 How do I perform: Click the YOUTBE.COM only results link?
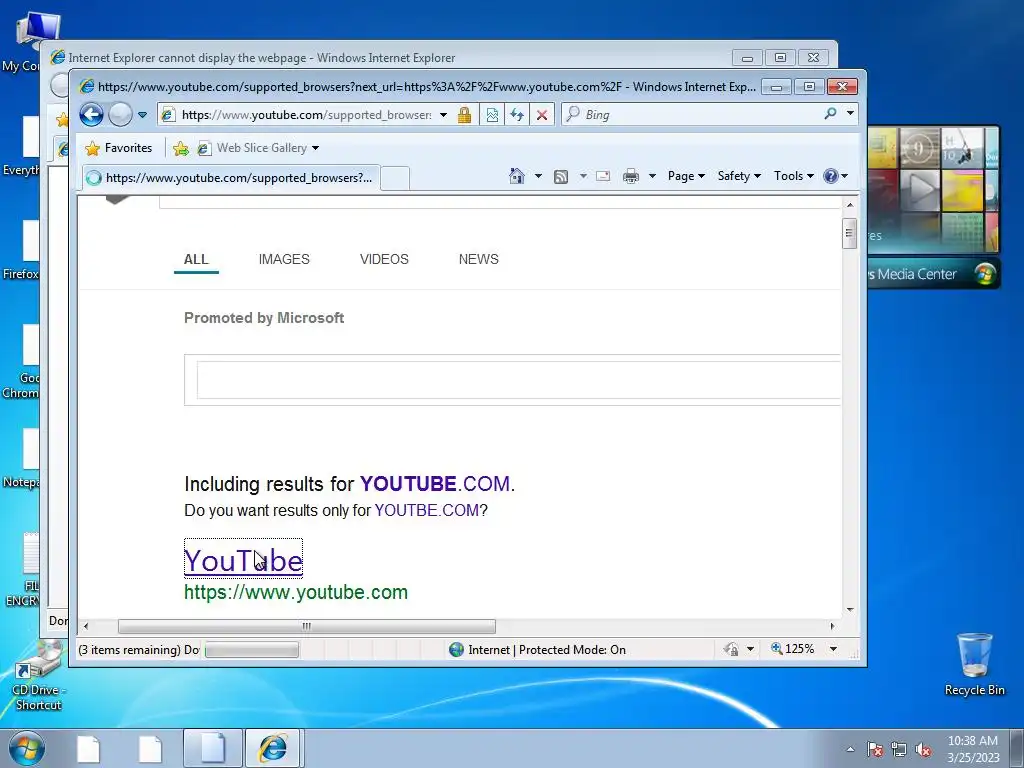click(426, 511)
